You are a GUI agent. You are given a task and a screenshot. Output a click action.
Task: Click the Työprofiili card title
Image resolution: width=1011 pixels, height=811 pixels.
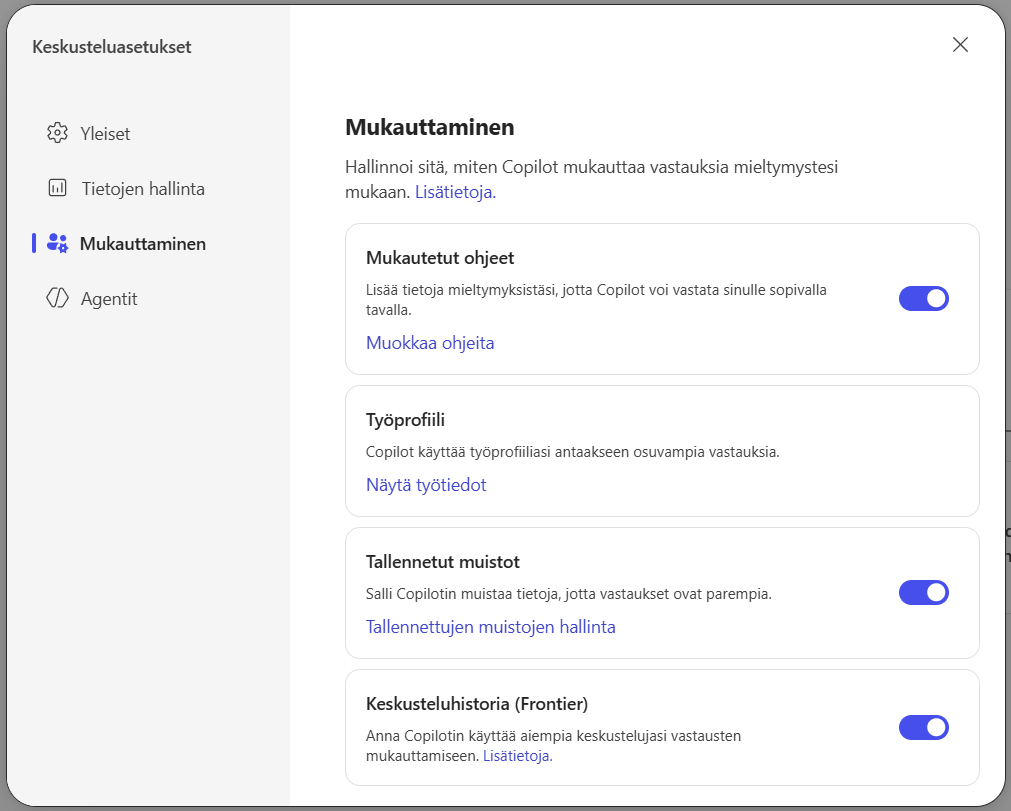(404, 420)
